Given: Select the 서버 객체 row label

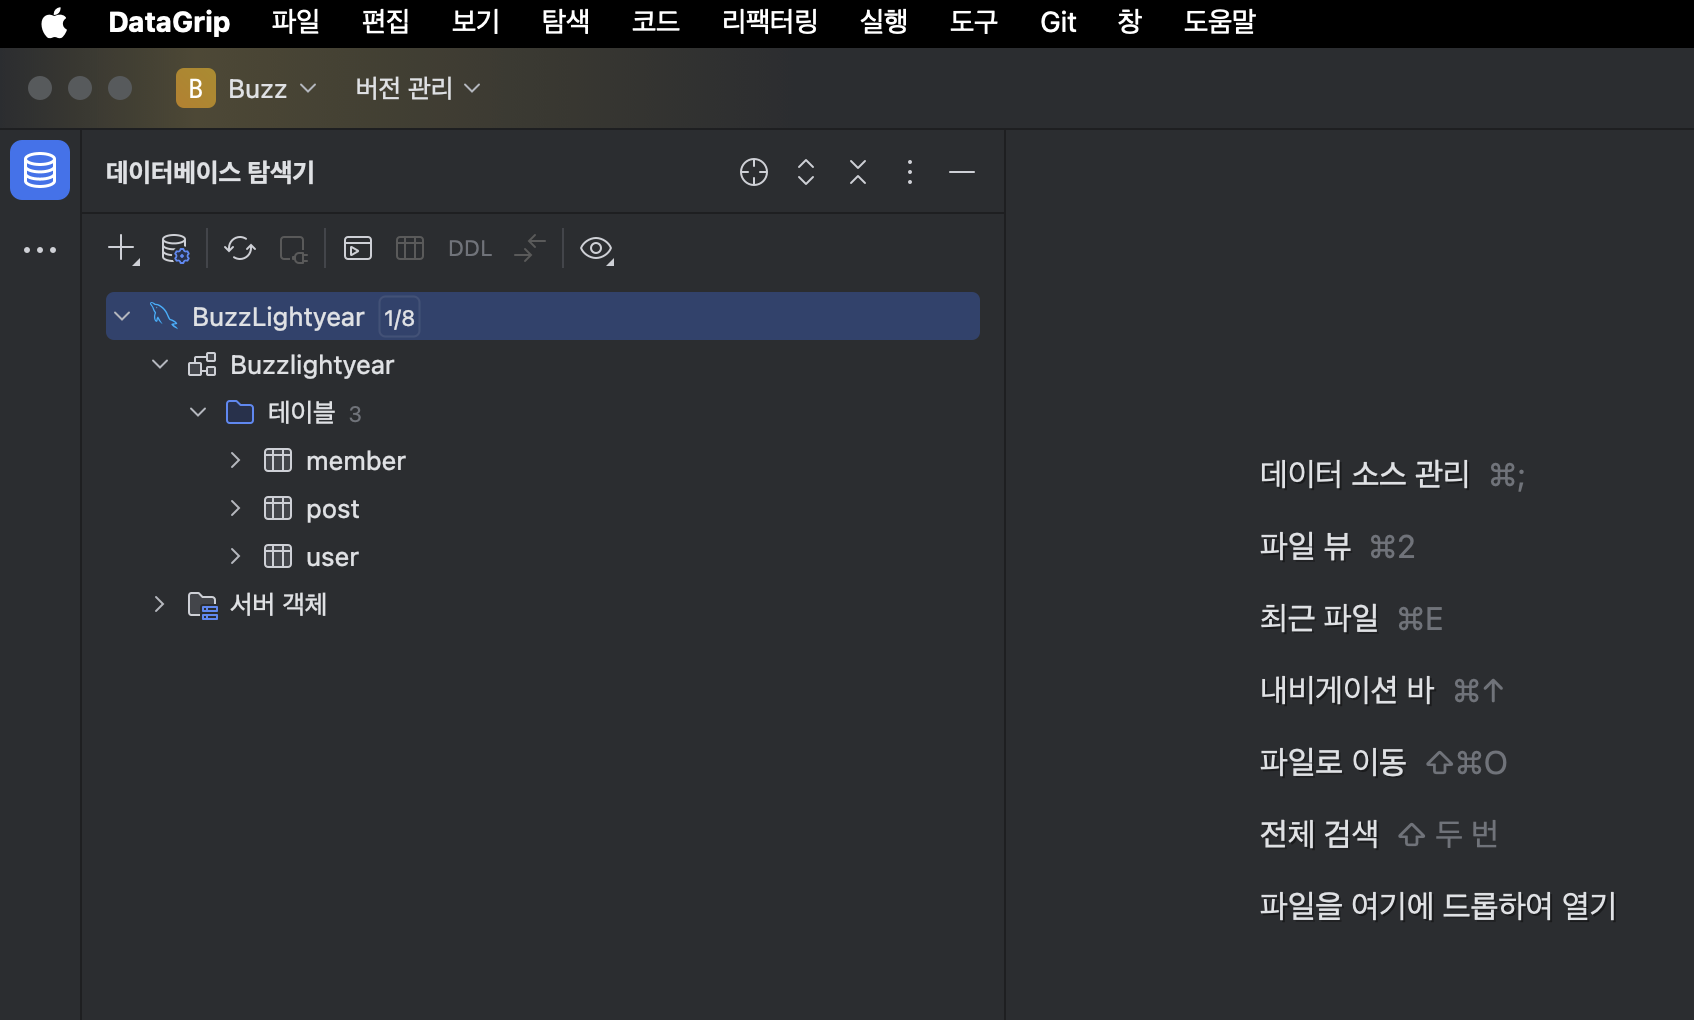Looking at the screenshot, I should coord(279,604).
